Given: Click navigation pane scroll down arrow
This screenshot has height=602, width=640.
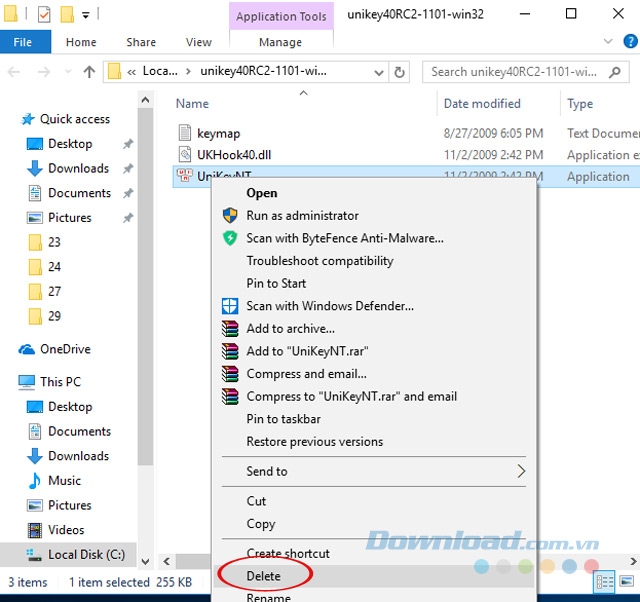Looking at the screenshot, I should pyautogui.click(x=145, y=562).
